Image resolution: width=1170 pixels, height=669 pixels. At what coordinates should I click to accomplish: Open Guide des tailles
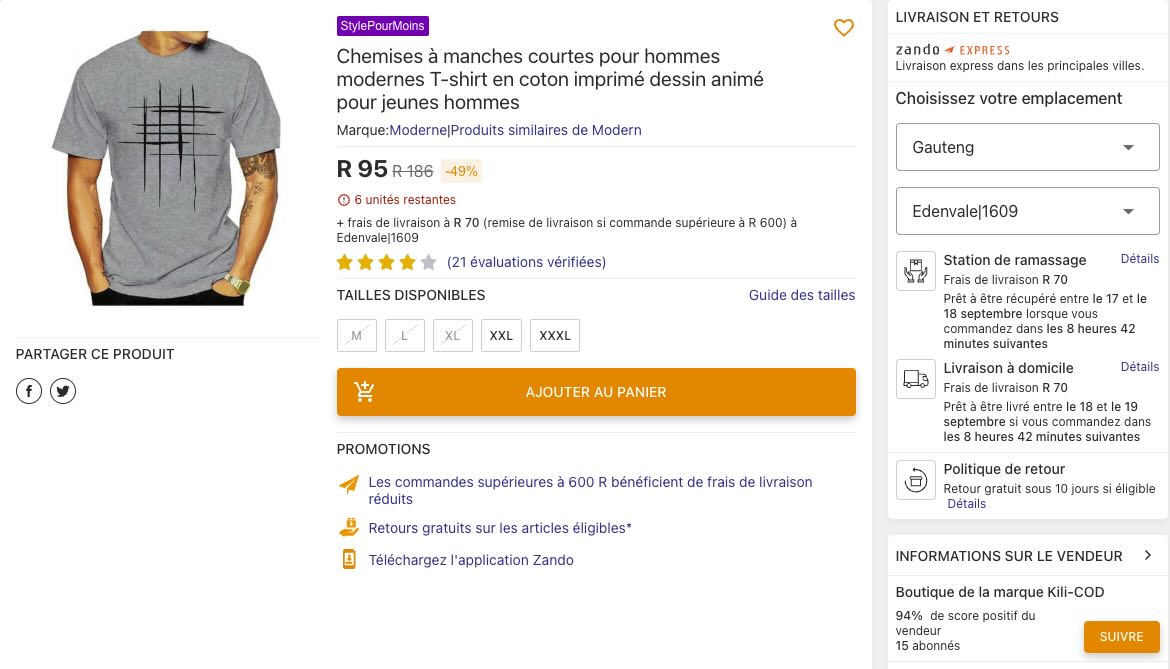pyautogui.click(x=802, y=295)
